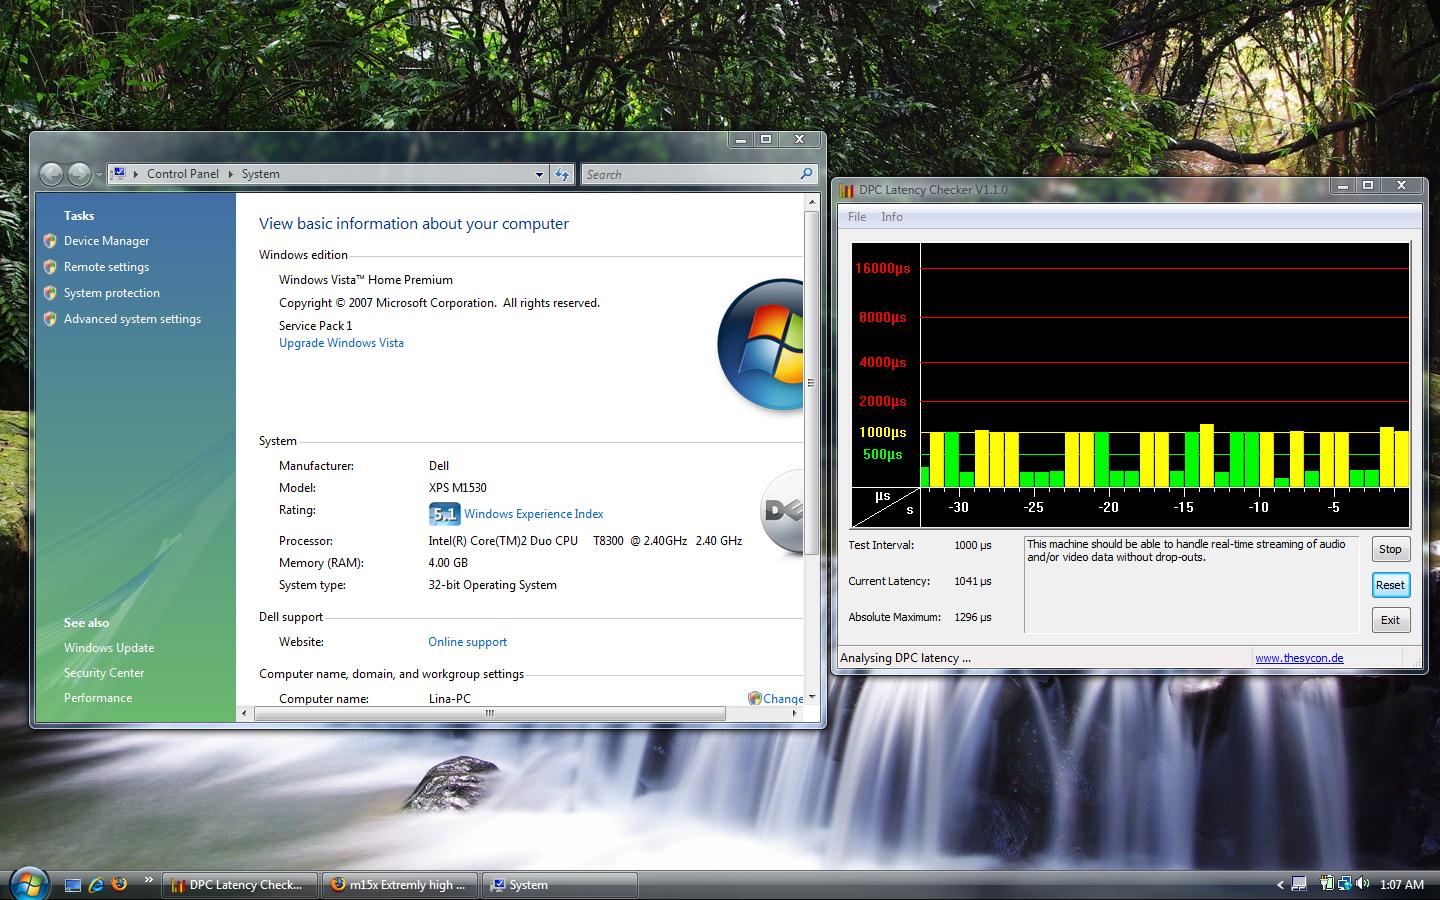Image resolution: width=1440 pixels, height=900 pixels.
Task: Open Device Manager task link
Action: (106, 241)
